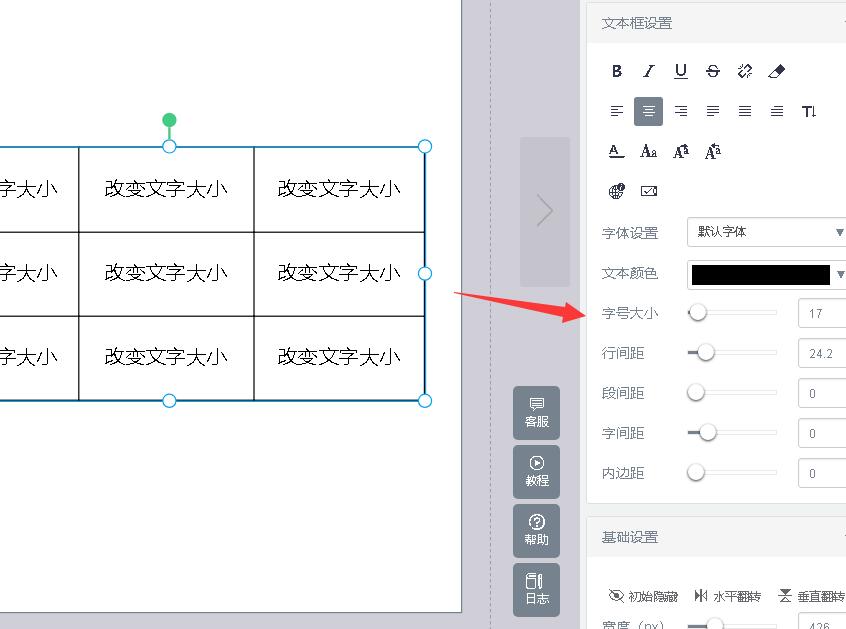The height and width of the screenshot is (629, 846).
Task: Open 教程 tutorial button
Action: (x=536, y=471)
